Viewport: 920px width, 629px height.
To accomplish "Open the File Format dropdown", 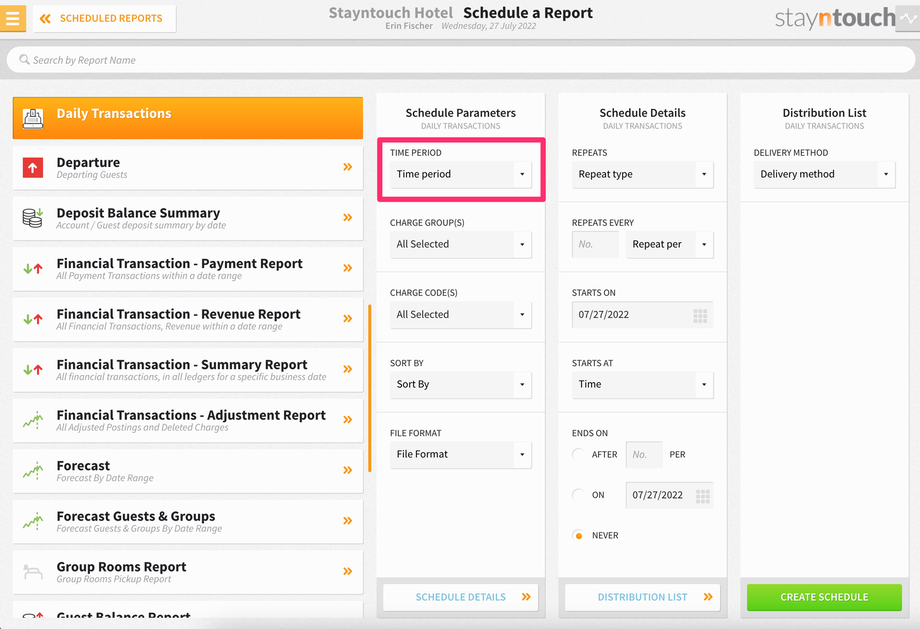I will point(461,454).
